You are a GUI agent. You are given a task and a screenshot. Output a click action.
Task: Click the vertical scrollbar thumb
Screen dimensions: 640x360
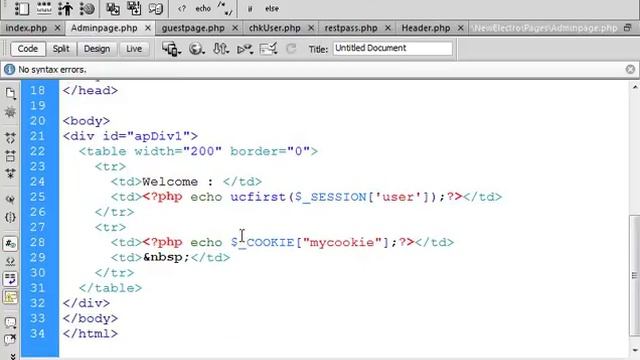pyautogui.click(x=634, y=275)
